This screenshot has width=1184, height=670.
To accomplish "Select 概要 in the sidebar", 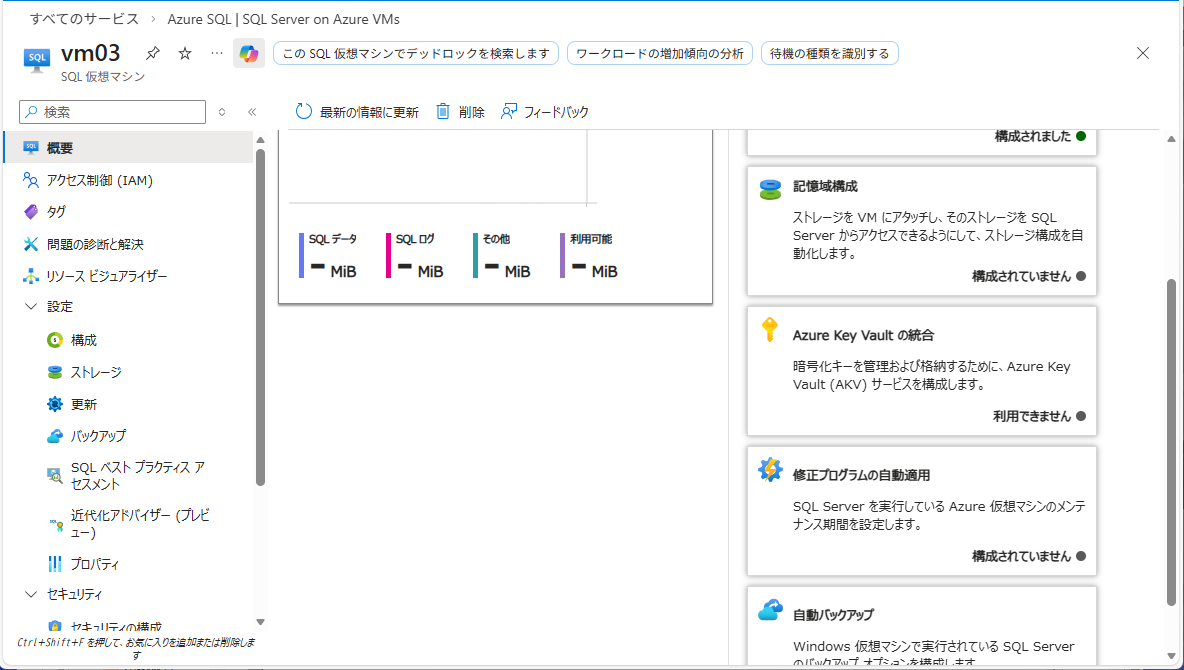I will pyautogui.click(x=128, y=148).
